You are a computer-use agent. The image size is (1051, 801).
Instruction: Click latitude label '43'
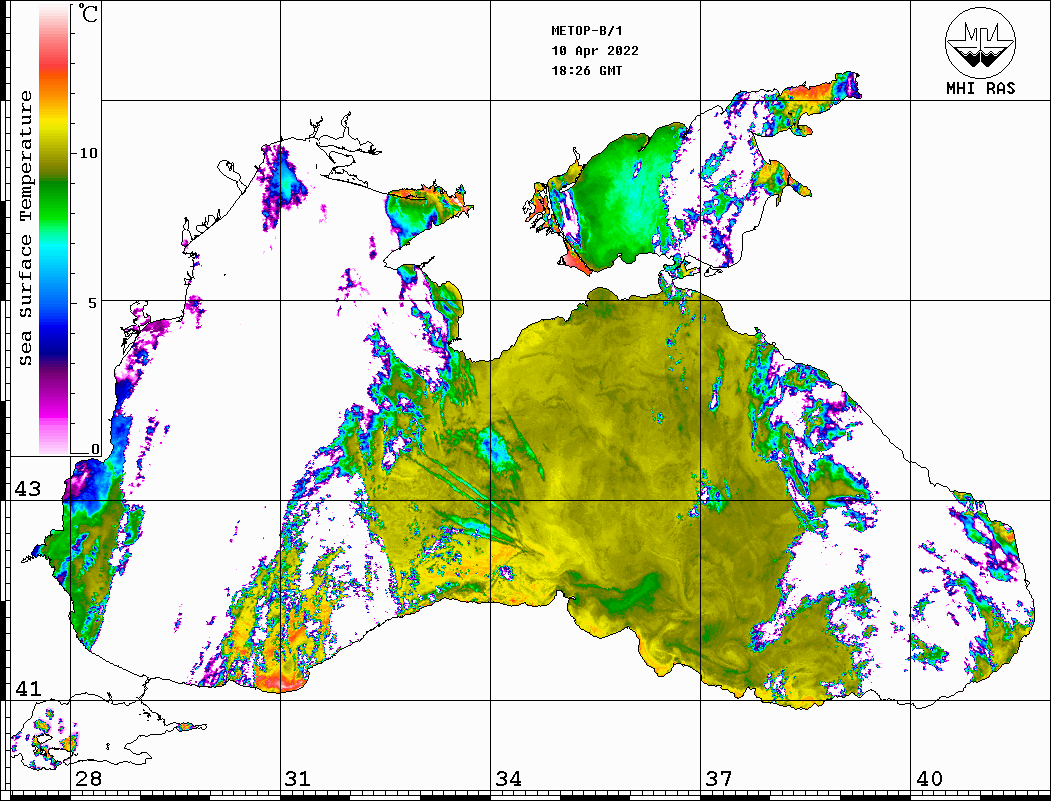[28, 489]
